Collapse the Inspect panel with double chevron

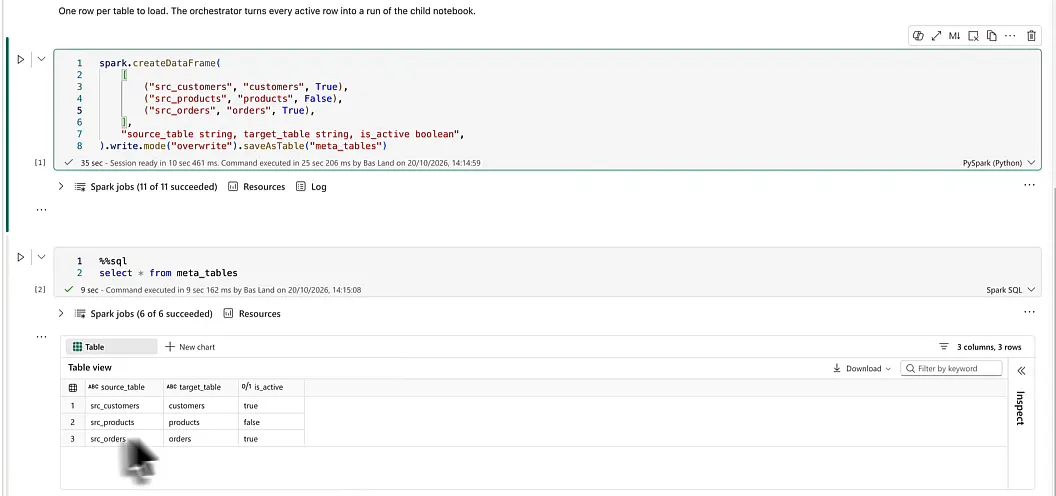click(x=1021, y=371)
